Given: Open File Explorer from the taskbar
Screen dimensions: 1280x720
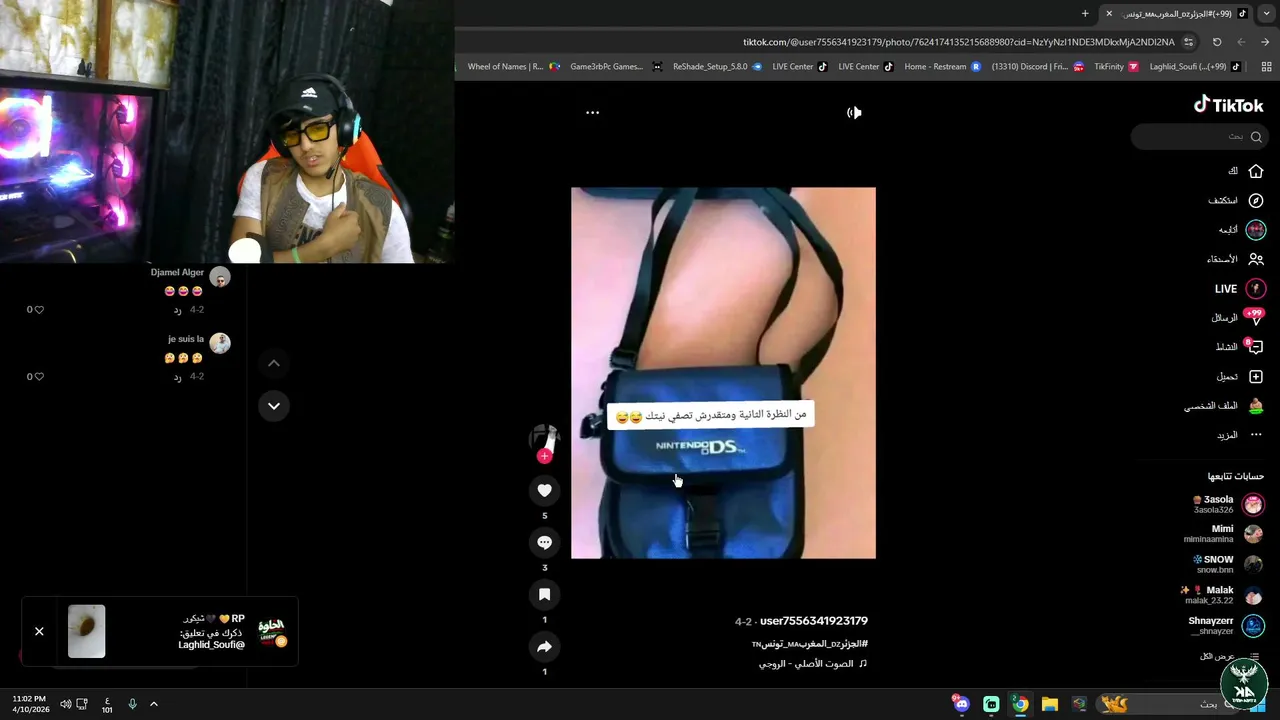Looking at the screenshot, I should [x=1049, y=704].
